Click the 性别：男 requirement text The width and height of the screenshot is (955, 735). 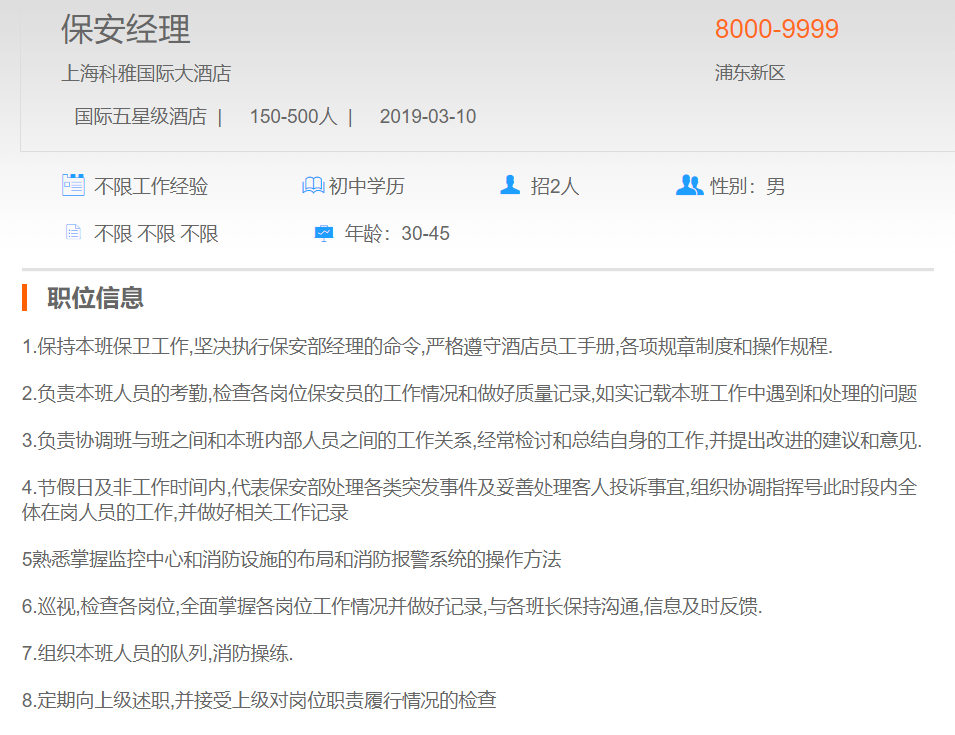pyautogui.click(x=747, y=186)
